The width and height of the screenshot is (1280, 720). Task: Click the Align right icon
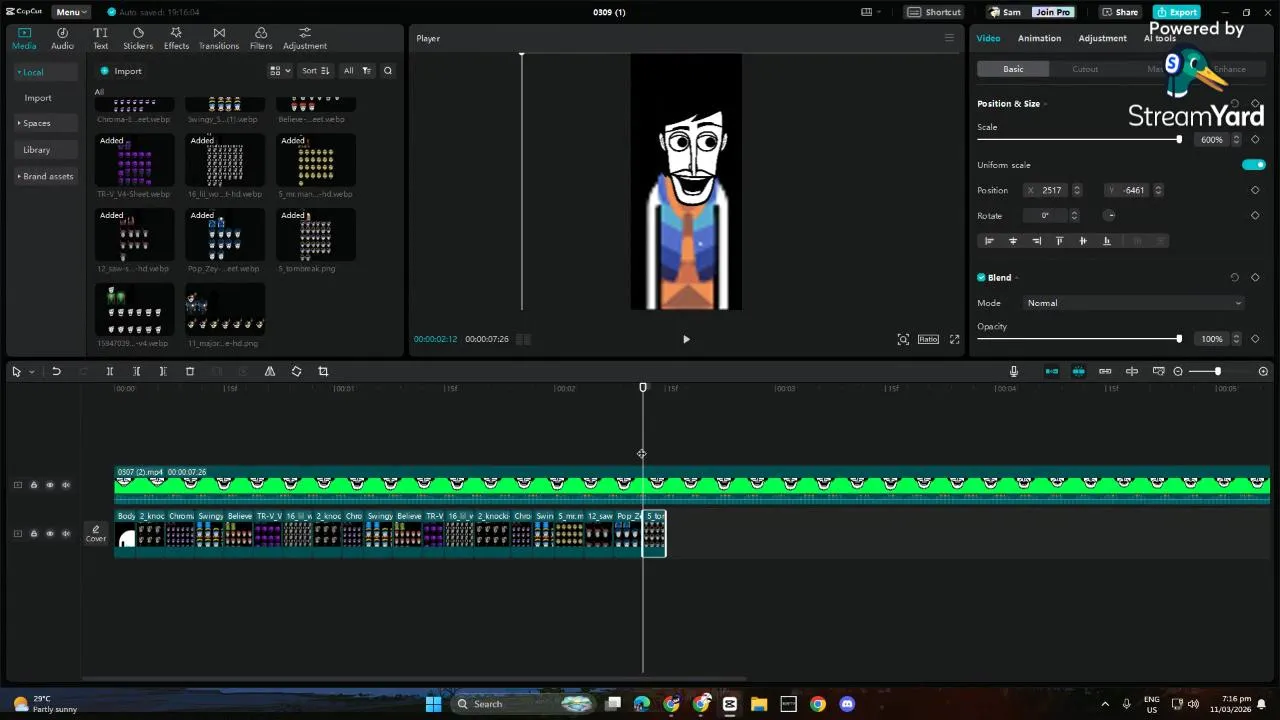1036,241
